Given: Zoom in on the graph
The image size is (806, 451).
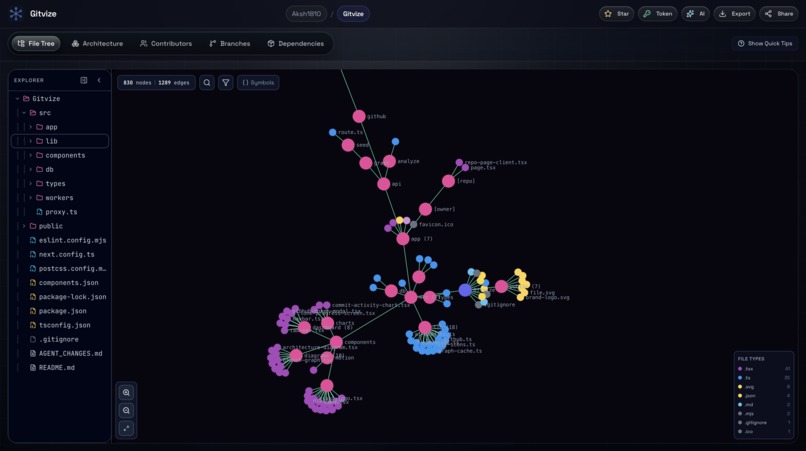Looking at the screenshot, I should [126, 392].
